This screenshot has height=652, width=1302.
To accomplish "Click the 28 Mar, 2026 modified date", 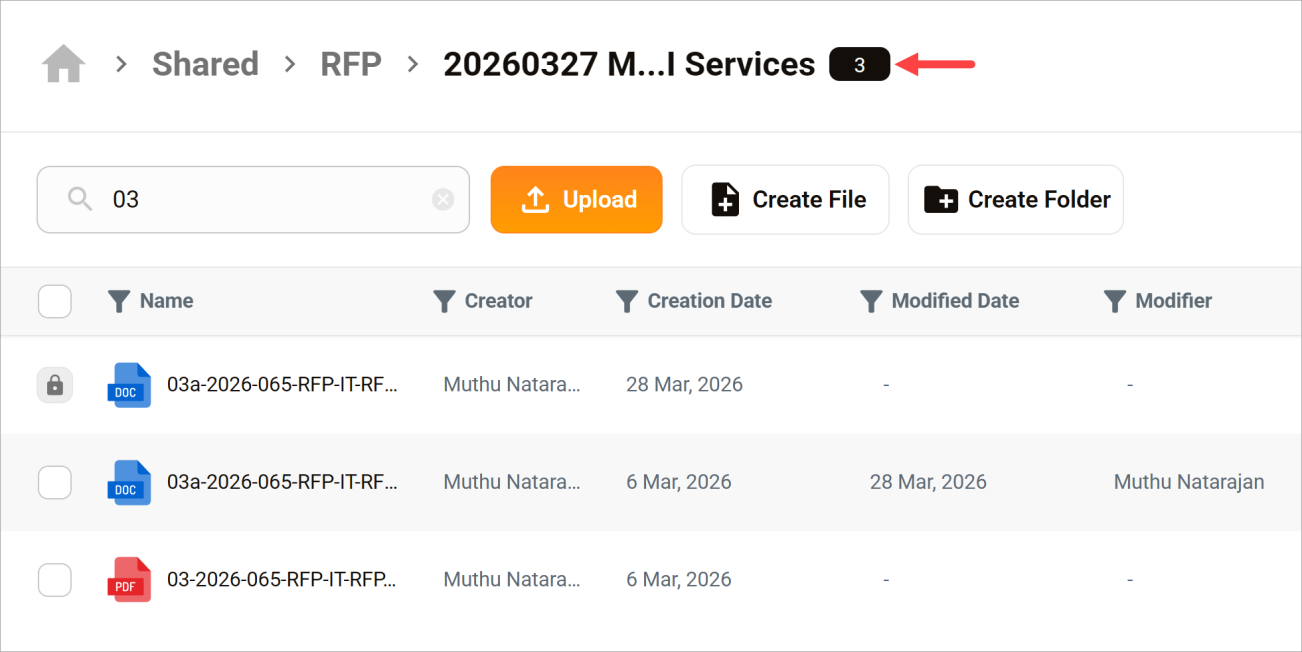I will point(928,482).
